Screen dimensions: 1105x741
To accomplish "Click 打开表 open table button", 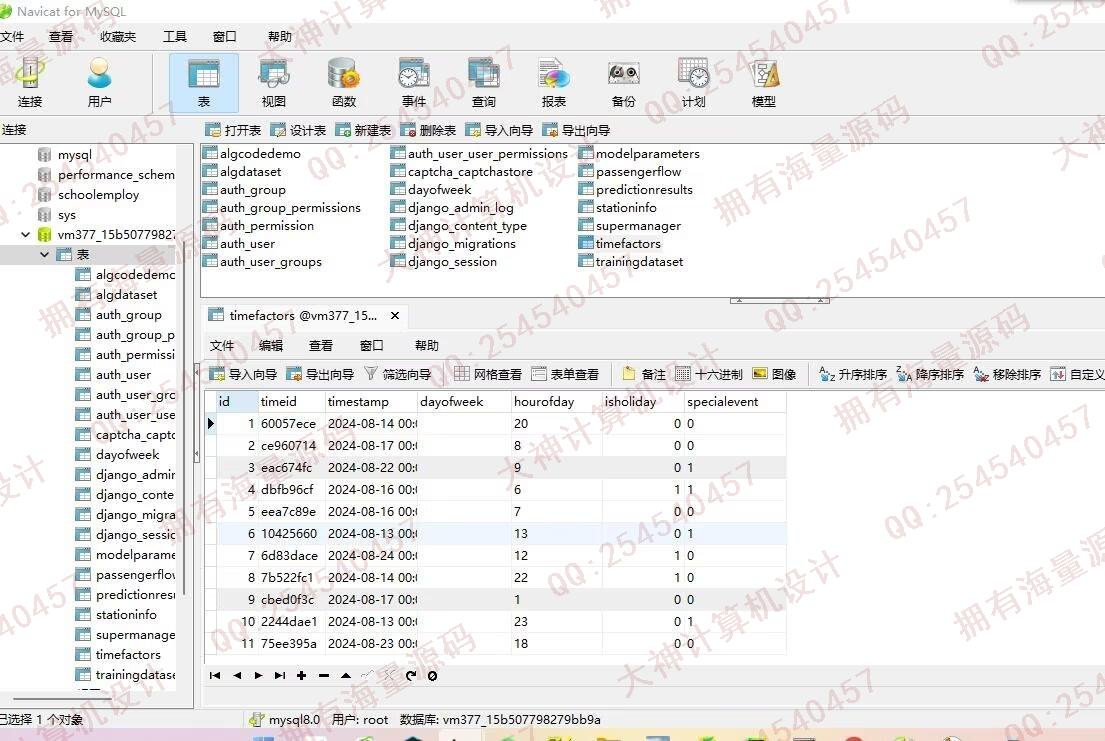I will pos(233,130).
